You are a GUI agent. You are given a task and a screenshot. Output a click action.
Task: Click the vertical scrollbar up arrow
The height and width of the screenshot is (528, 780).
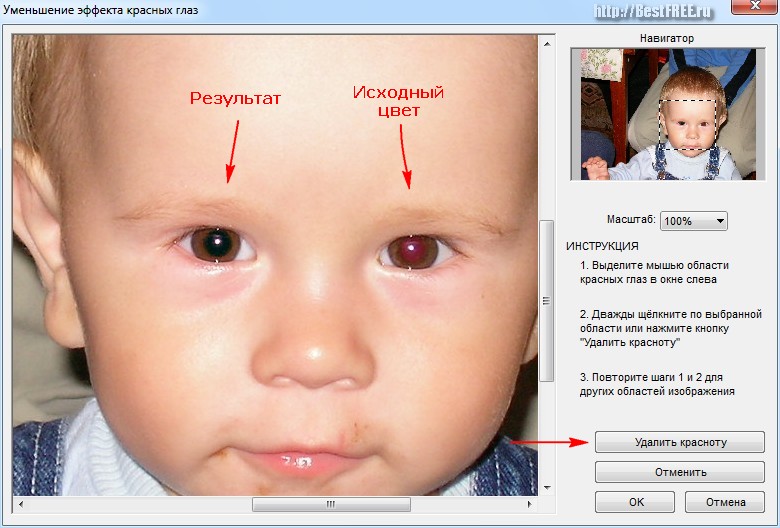coord(547,44)
